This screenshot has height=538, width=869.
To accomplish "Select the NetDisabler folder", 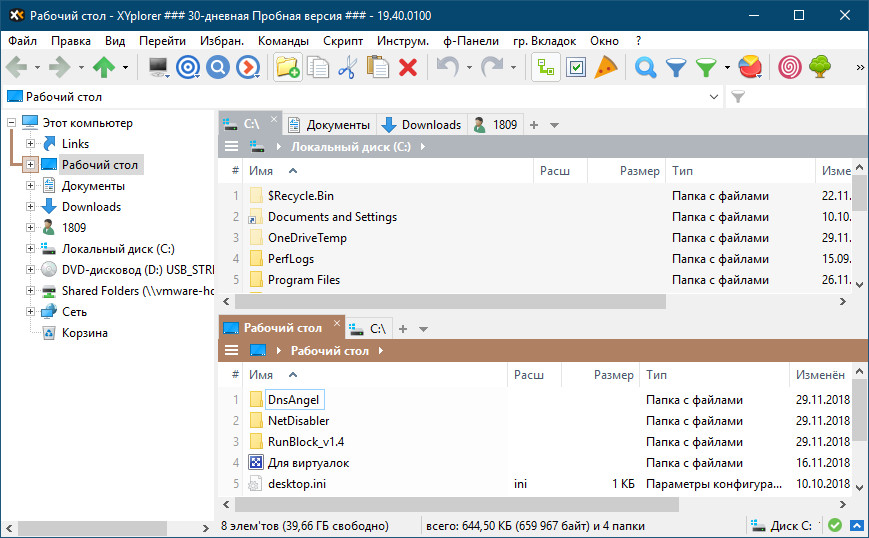I will [299, 421].
